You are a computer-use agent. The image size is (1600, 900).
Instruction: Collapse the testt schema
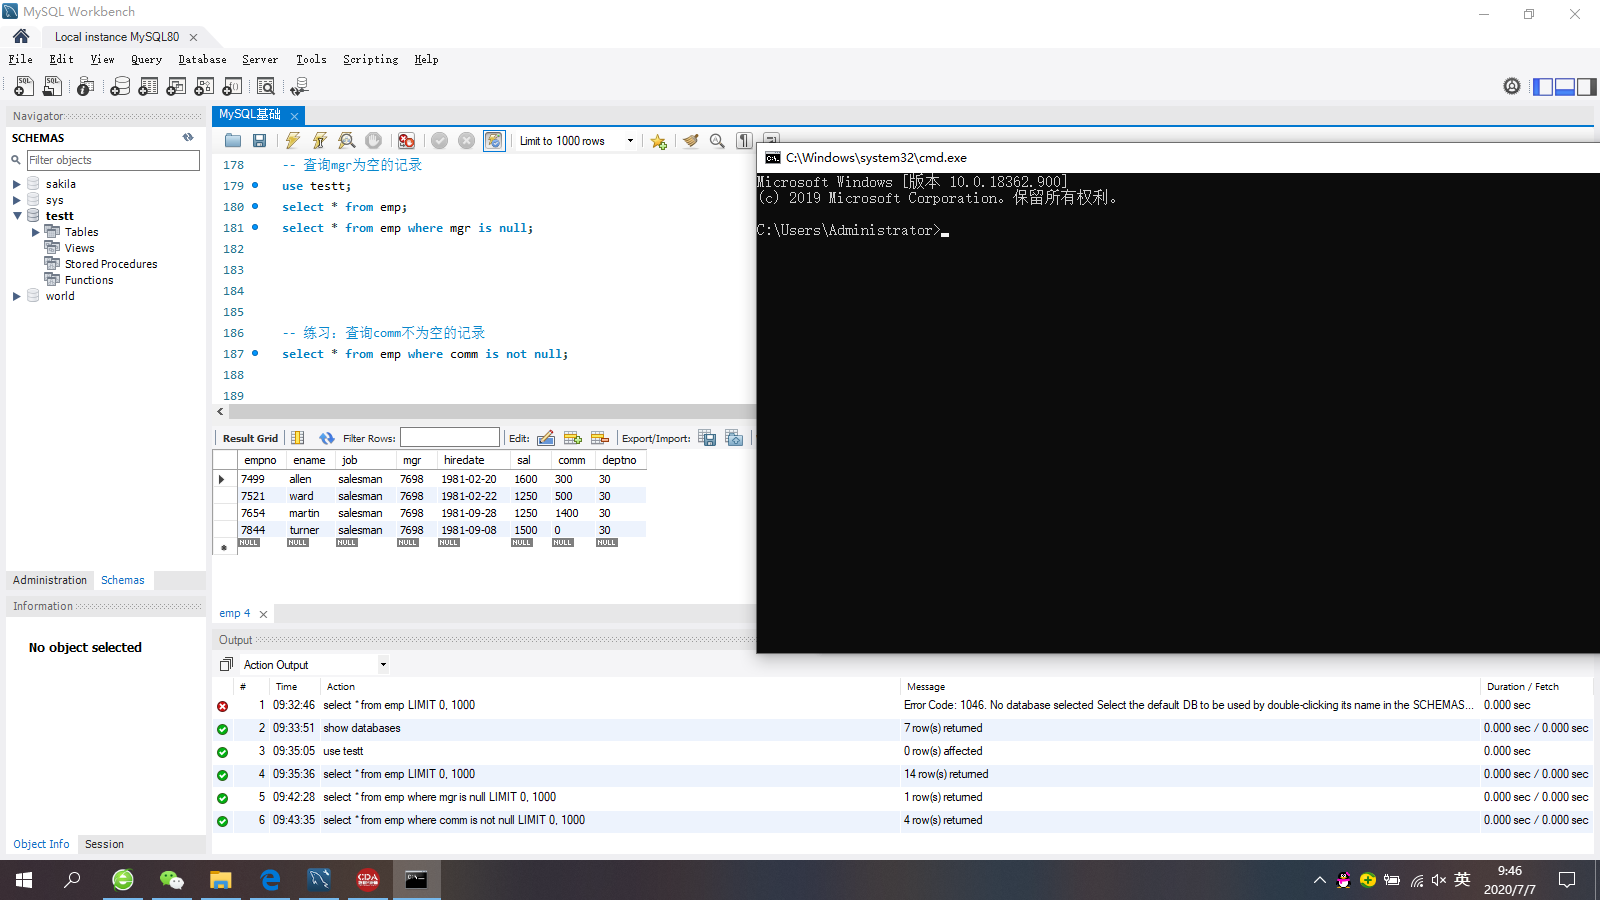pos(17,216)
